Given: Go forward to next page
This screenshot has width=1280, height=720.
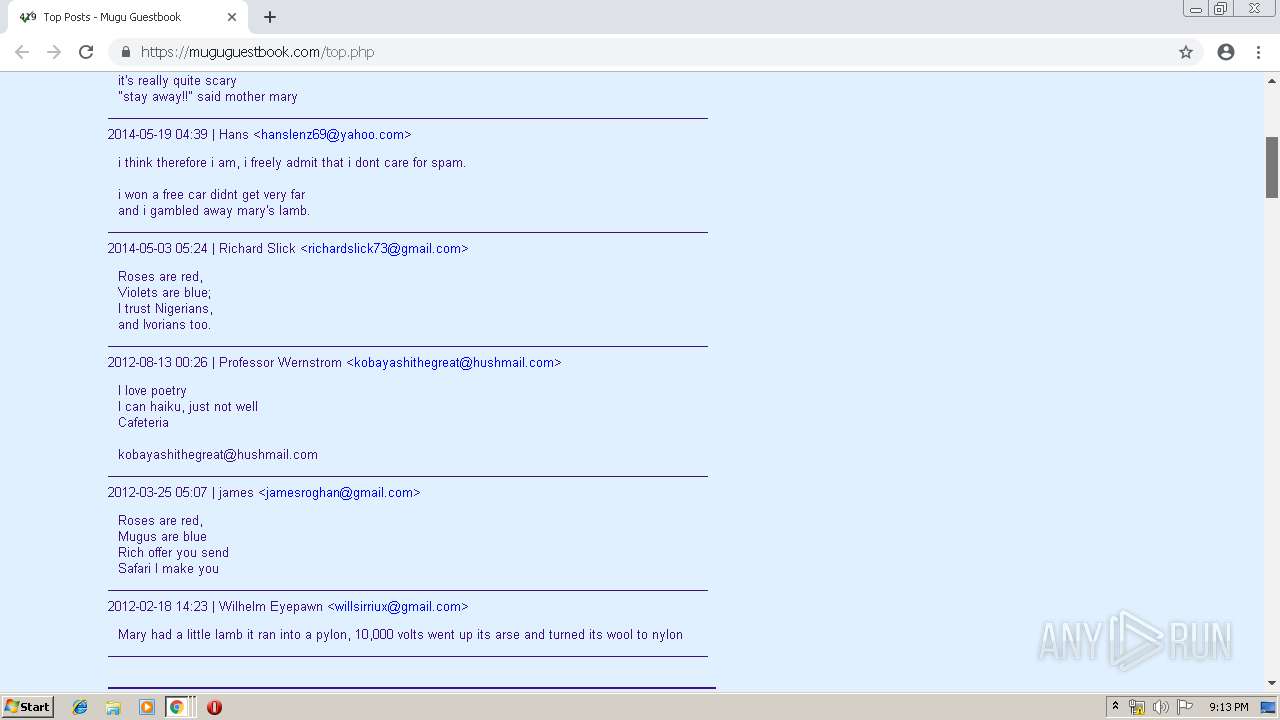Looking at the screenshot, I should click(x=54, y=52).
